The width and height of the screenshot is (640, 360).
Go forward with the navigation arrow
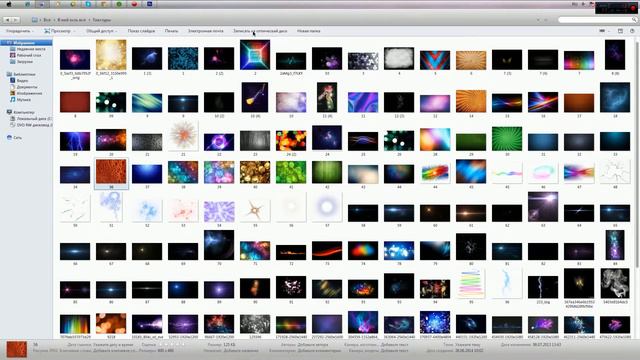15,20
